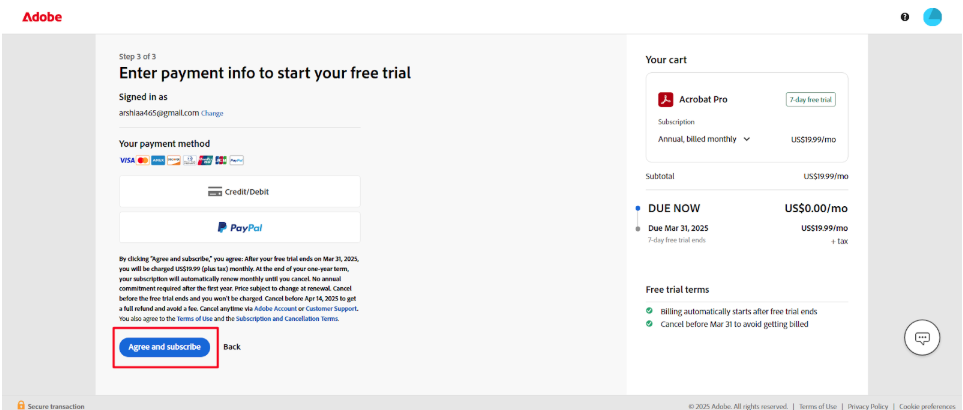
Task: Open the chat support bubble icon
Action: [x=922, y=338]
